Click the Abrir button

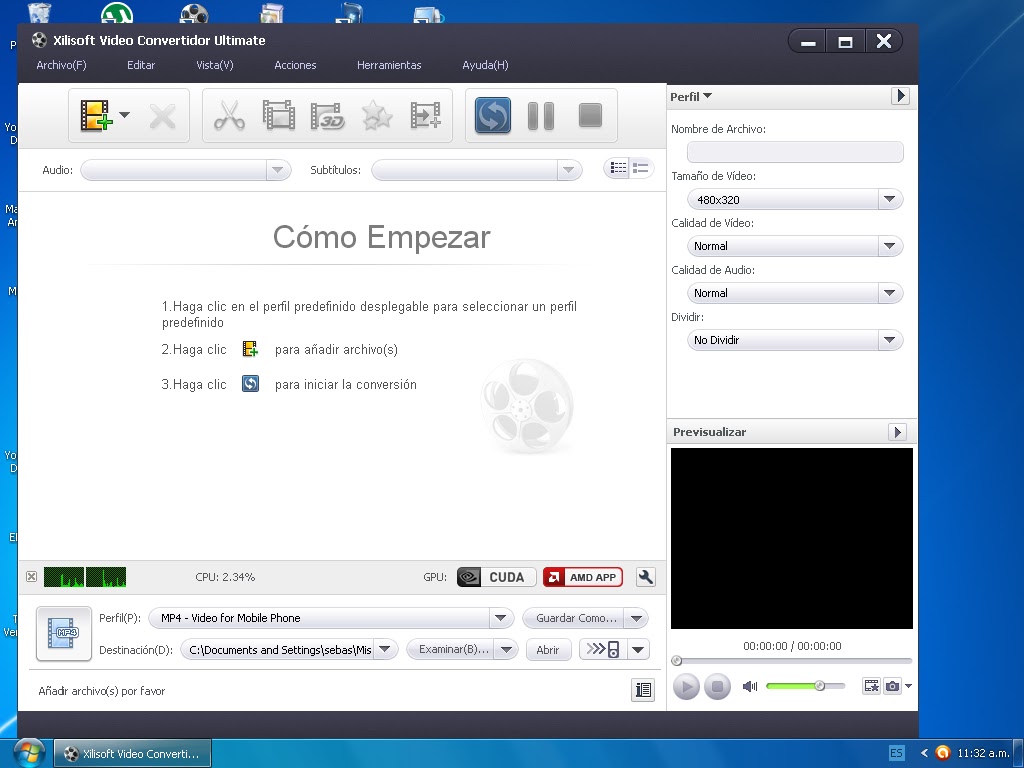click(x=548, y=650)
